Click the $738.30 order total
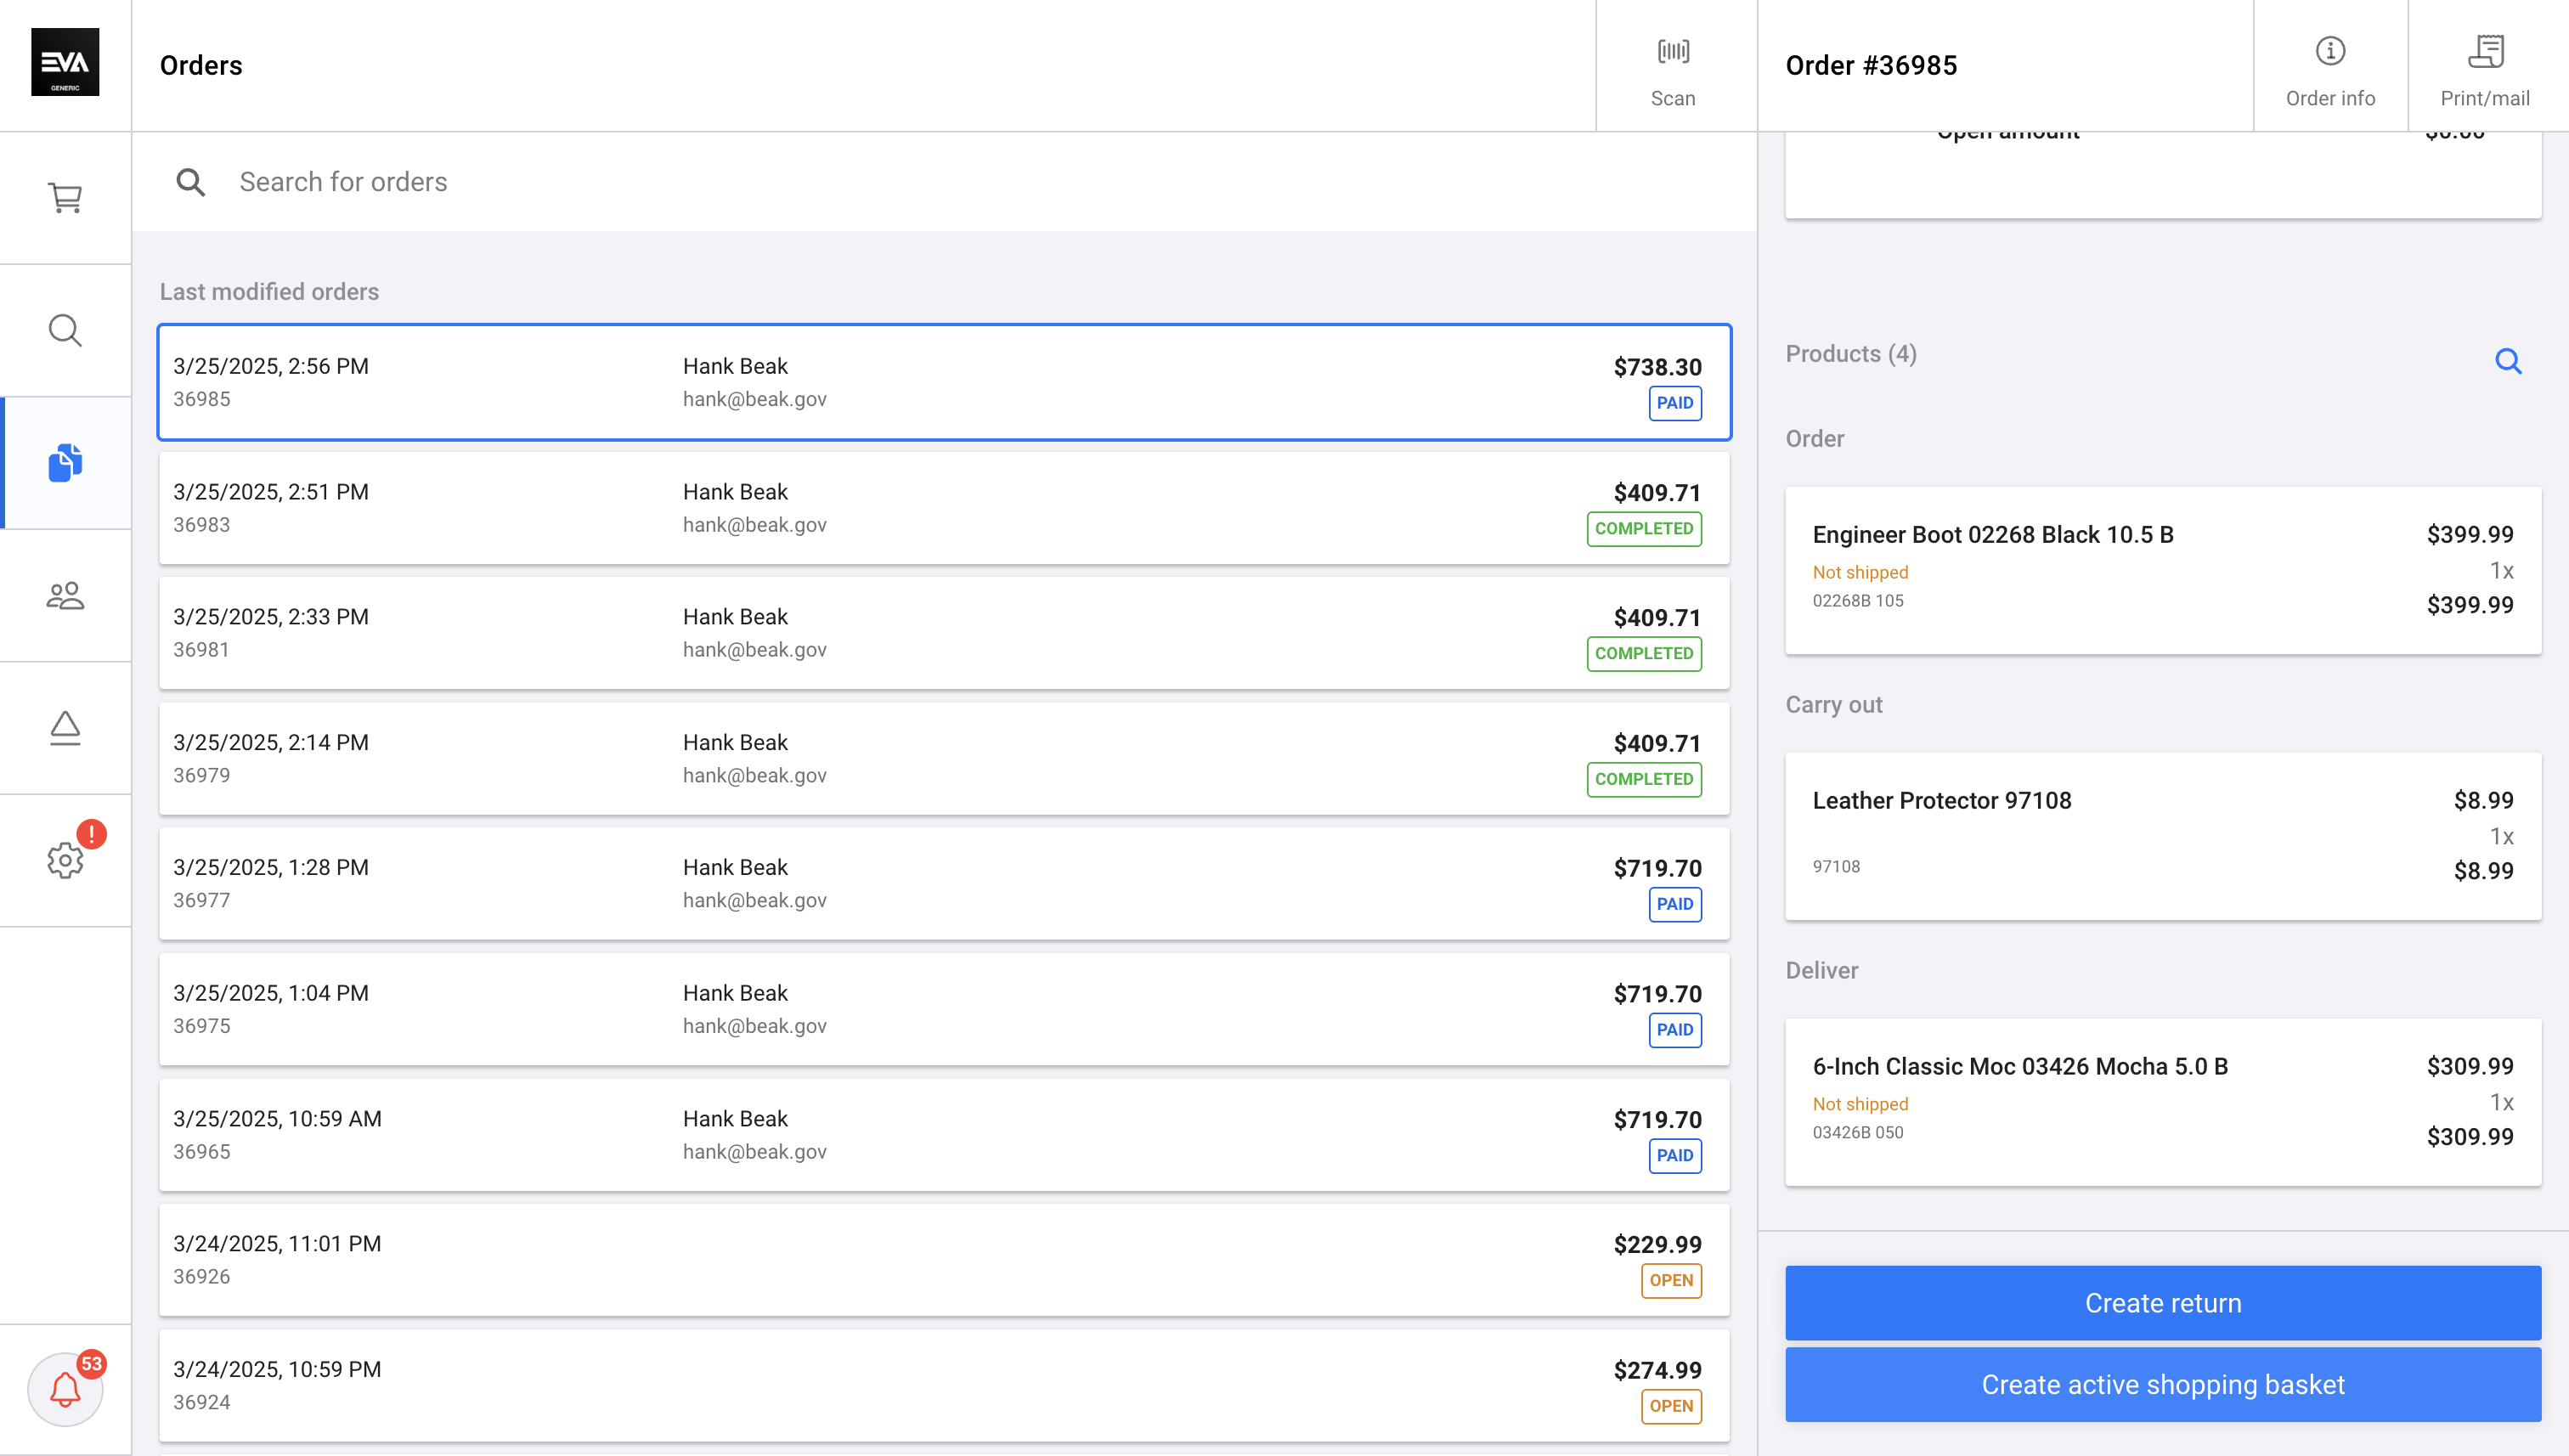The width and height of the screenshot is (2569, 1456). 1657,367
